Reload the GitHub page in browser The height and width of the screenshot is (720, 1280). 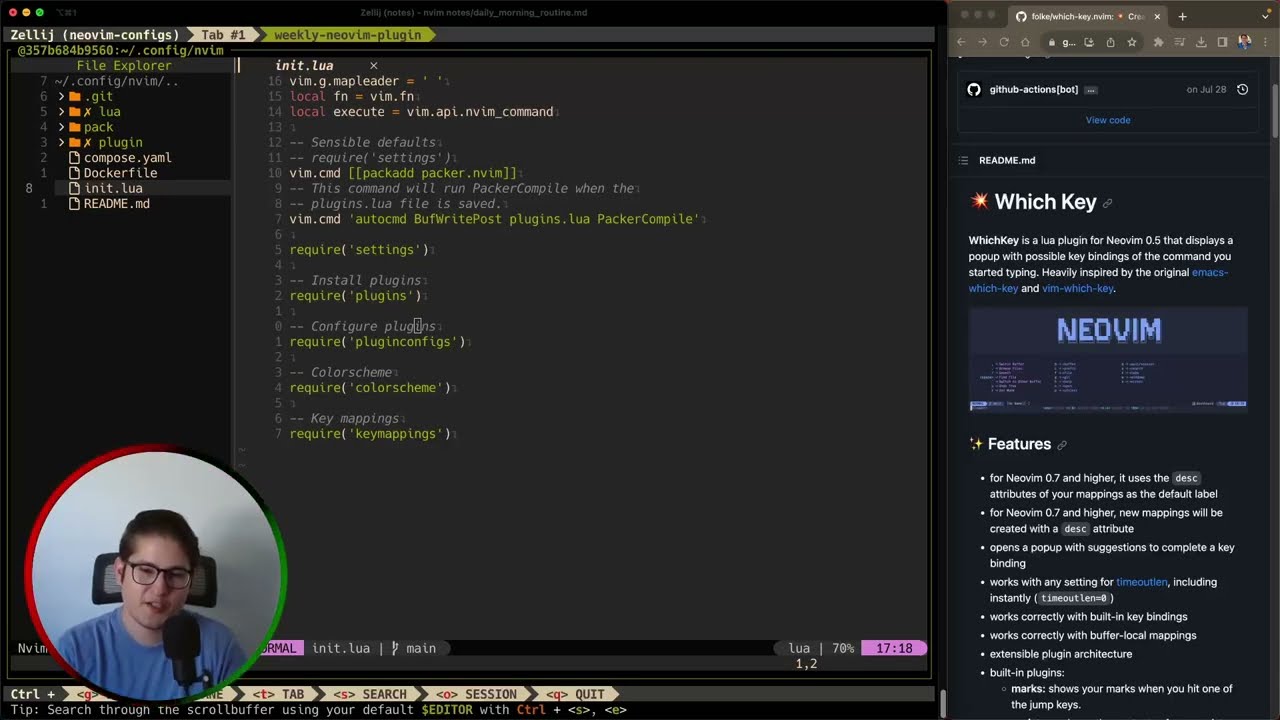[x=1004, y=42]
